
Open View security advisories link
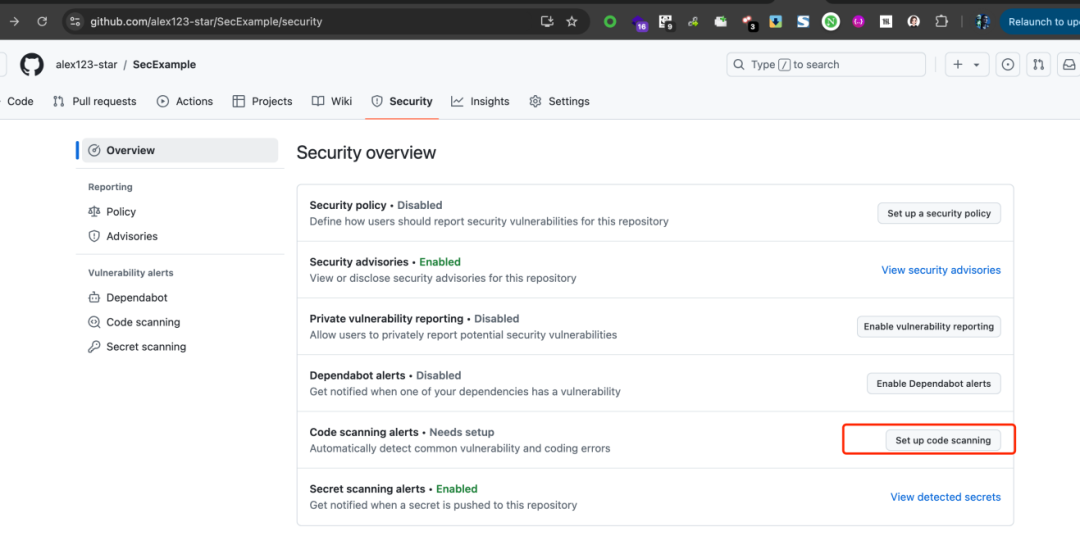(x=940, y=270)
